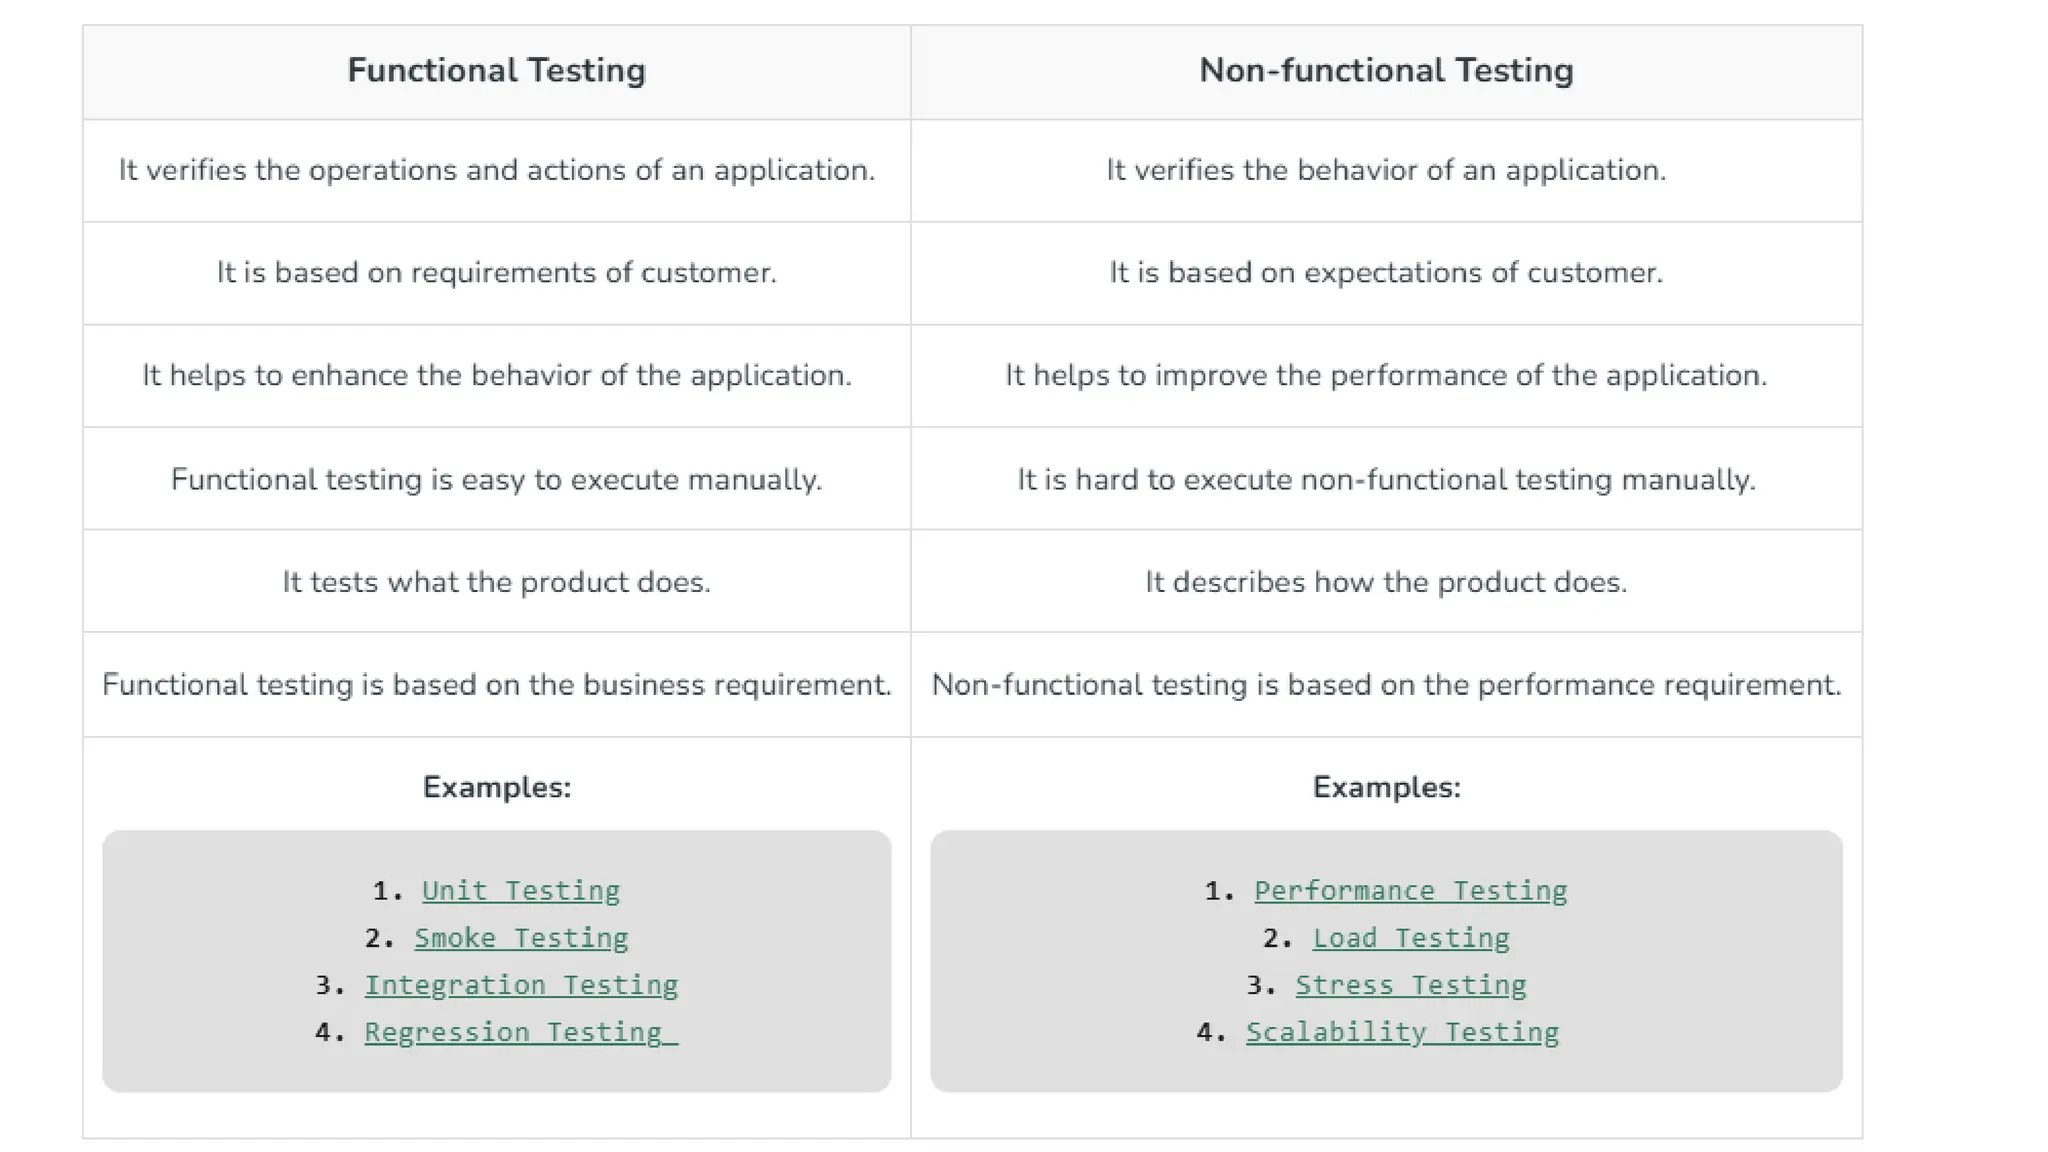Open the Scalability Testing link
The height and width of the screenshot is (1152, 2048).
[1402, 1031]
